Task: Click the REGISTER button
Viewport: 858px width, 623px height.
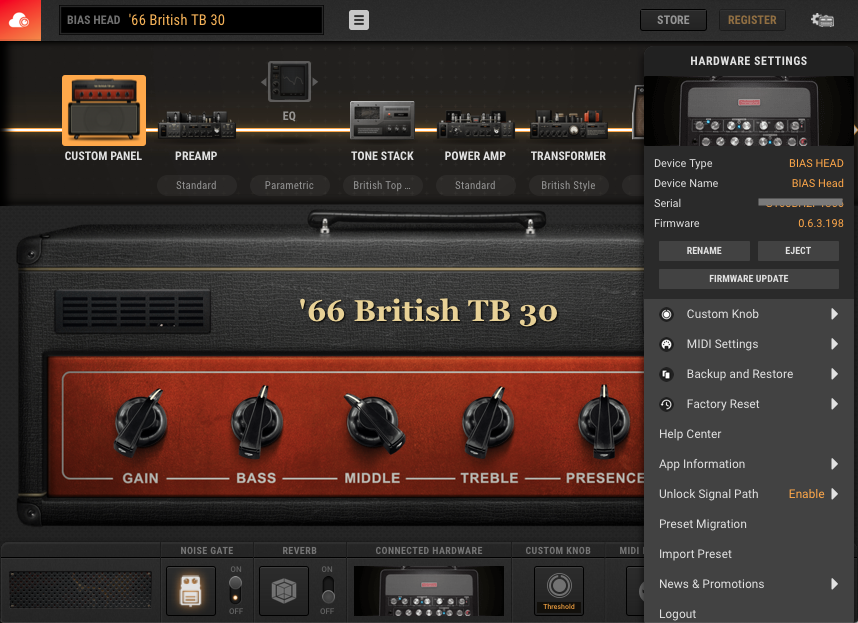Action: click(x=752, y=20)
